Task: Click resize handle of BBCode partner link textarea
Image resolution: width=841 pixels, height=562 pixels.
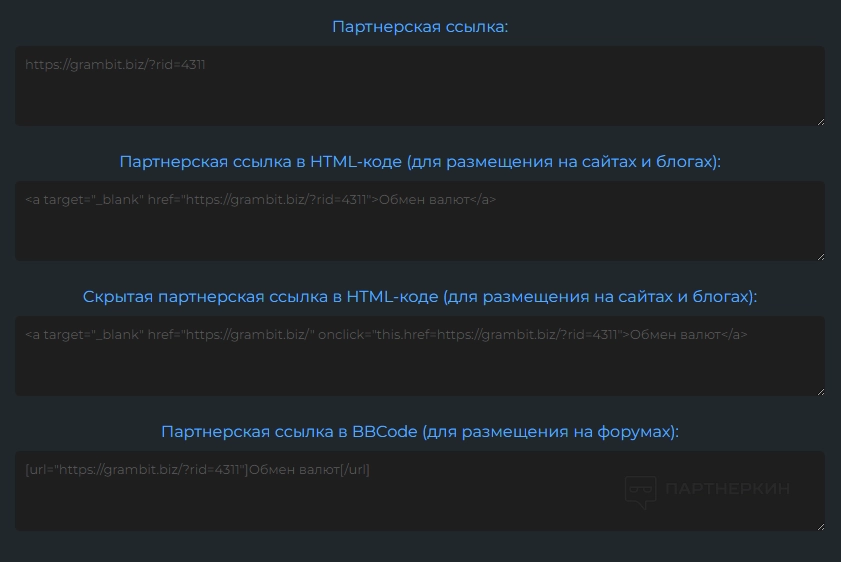Action: (820, 526)
